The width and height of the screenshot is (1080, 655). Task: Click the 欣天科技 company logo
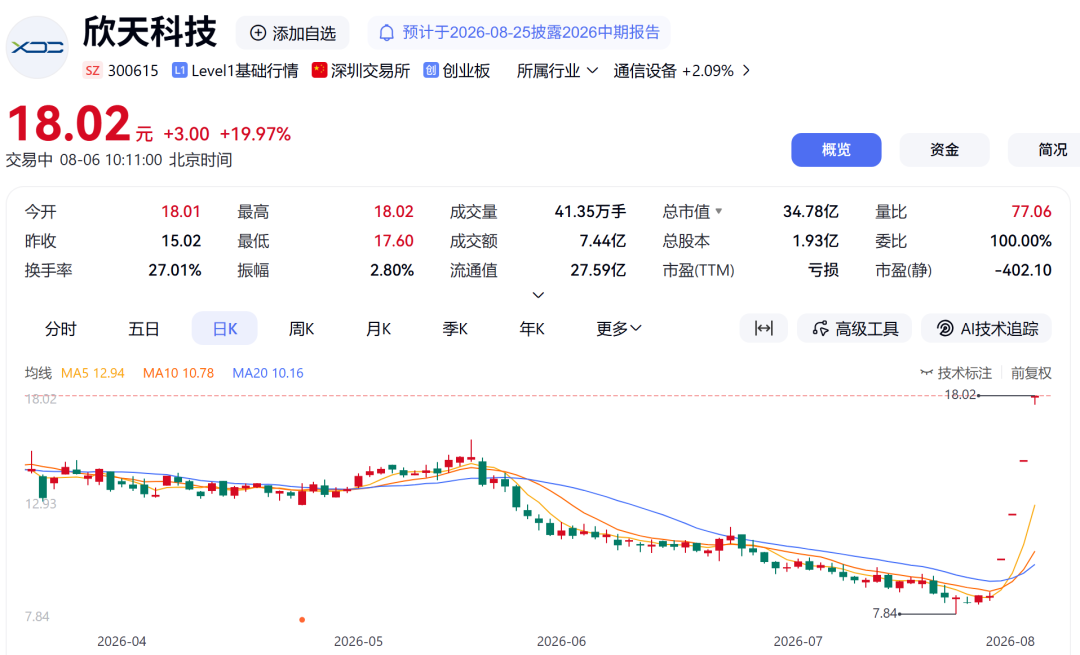(x=38, y=48)
